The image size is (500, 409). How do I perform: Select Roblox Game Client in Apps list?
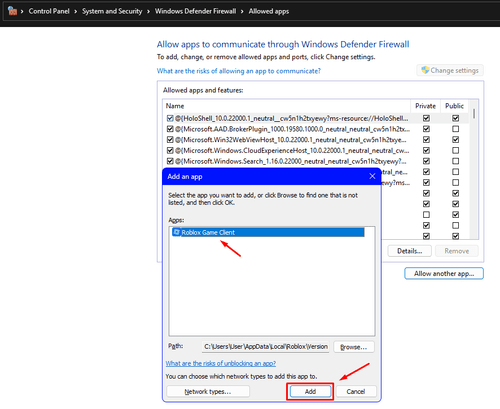click(268, 232)
